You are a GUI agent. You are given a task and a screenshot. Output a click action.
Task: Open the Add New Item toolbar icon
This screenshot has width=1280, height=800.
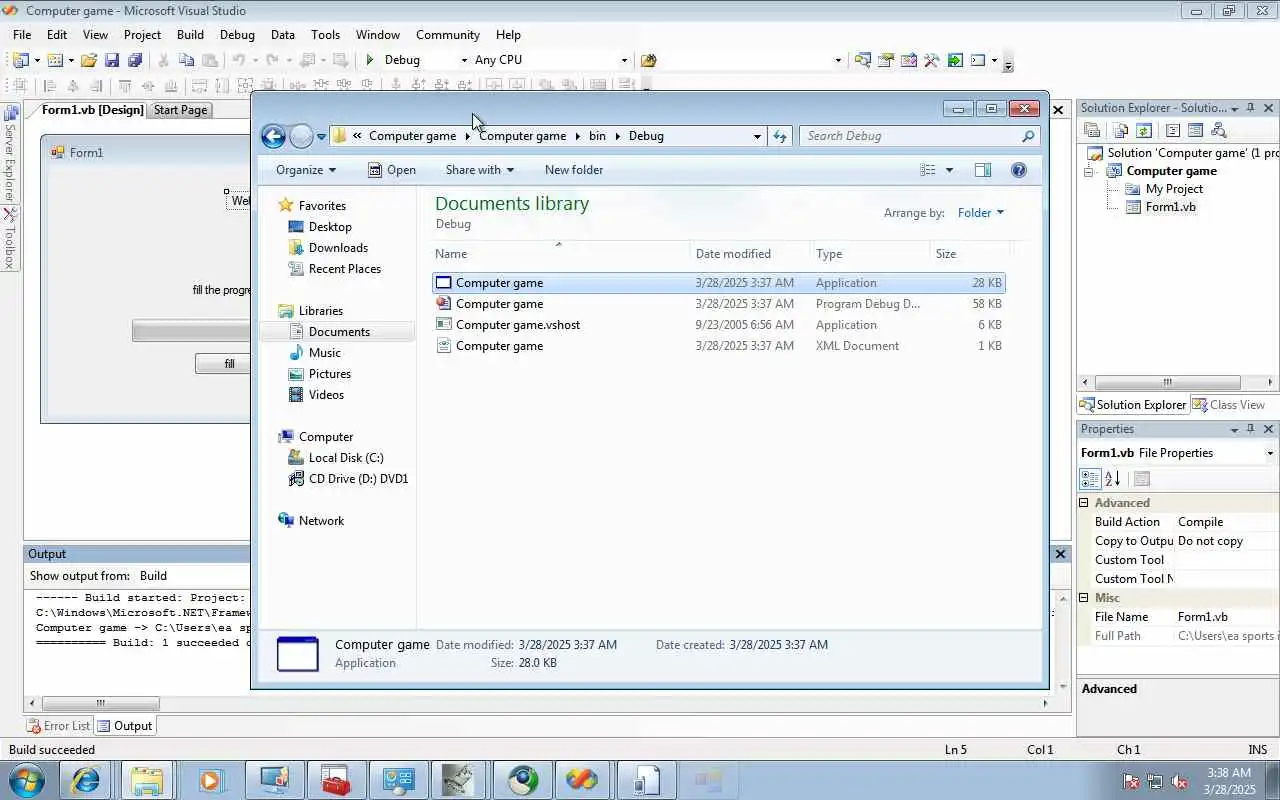[55, 60]
